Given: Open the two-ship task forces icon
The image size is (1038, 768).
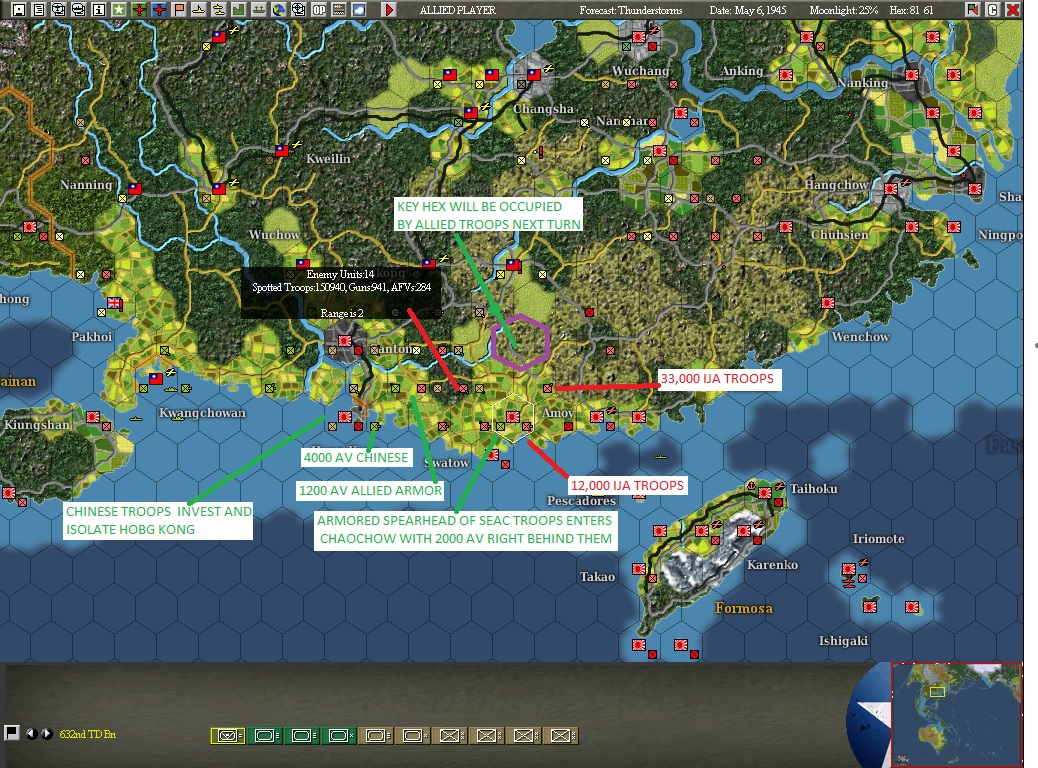Looking at the screenshot, I should tap(218, 9).
